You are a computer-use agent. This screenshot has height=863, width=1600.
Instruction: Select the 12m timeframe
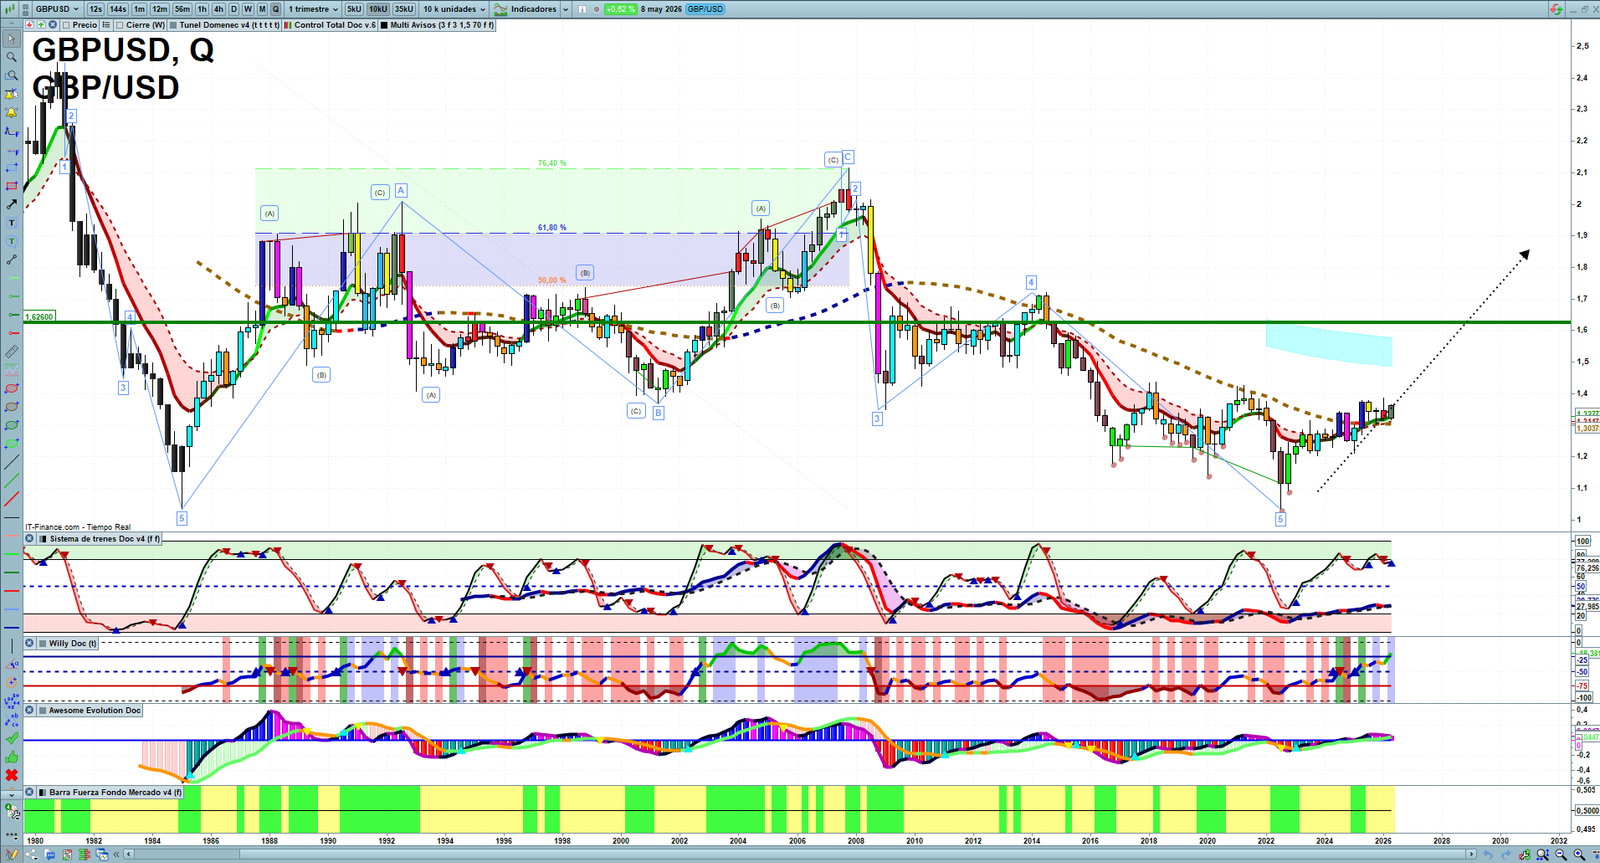[160, 9]
